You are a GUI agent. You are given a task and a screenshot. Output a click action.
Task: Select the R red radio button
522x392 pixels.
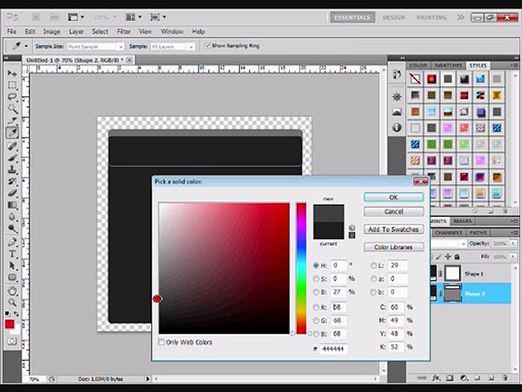pyautogui.click(x=316, y=307)
